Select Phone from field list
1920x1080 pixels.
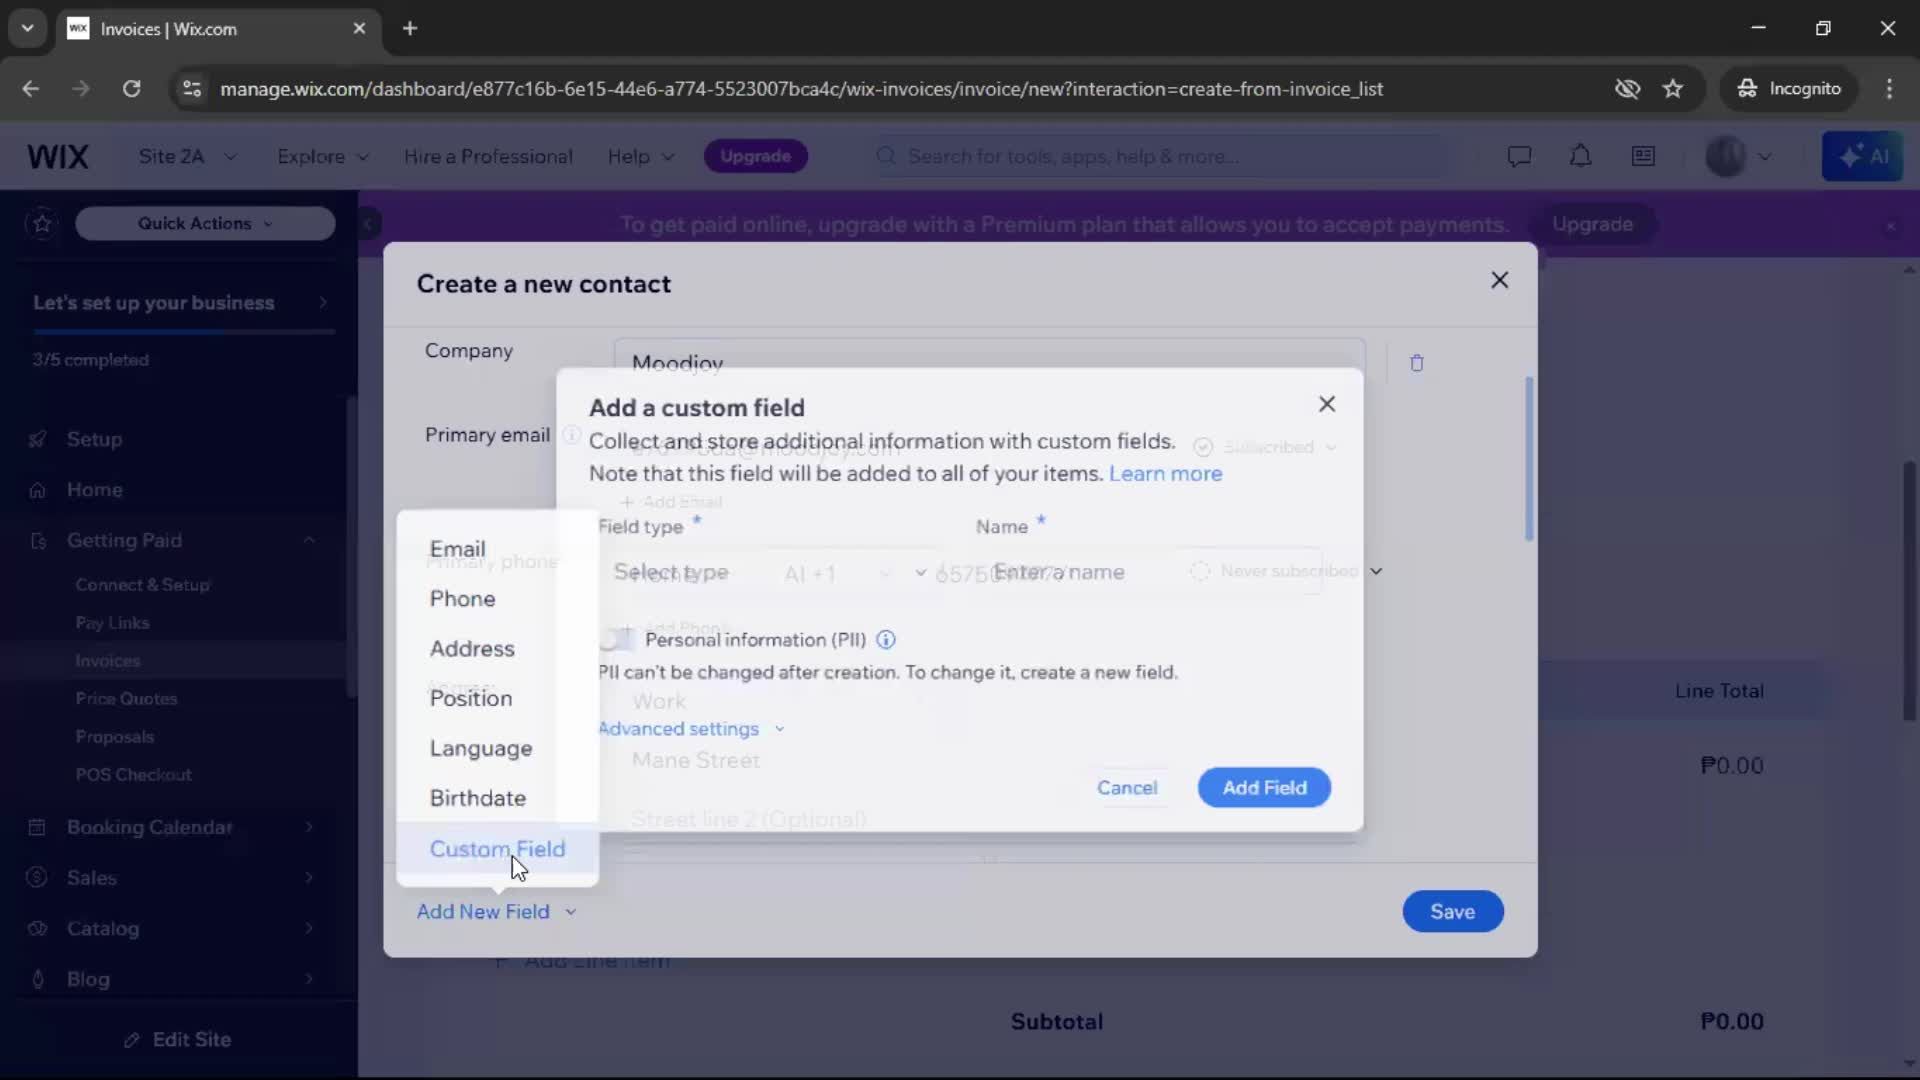click(x=497, y=599)
